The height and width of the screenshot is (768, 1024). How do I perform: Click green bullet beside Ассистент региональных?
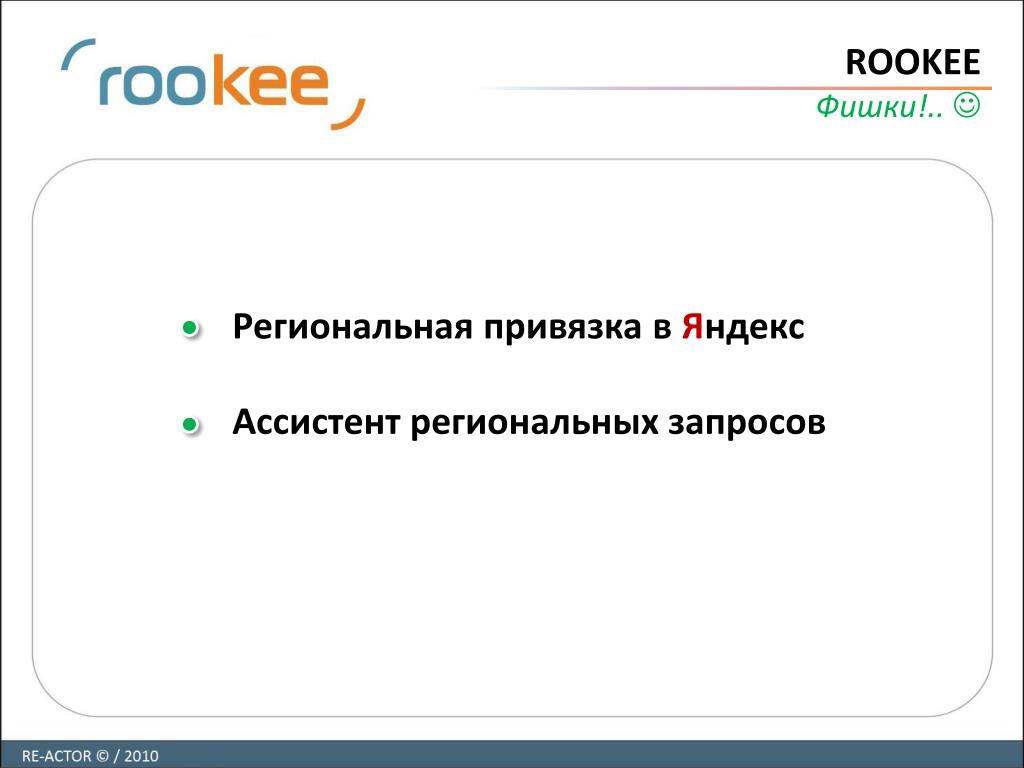[190, 425]
